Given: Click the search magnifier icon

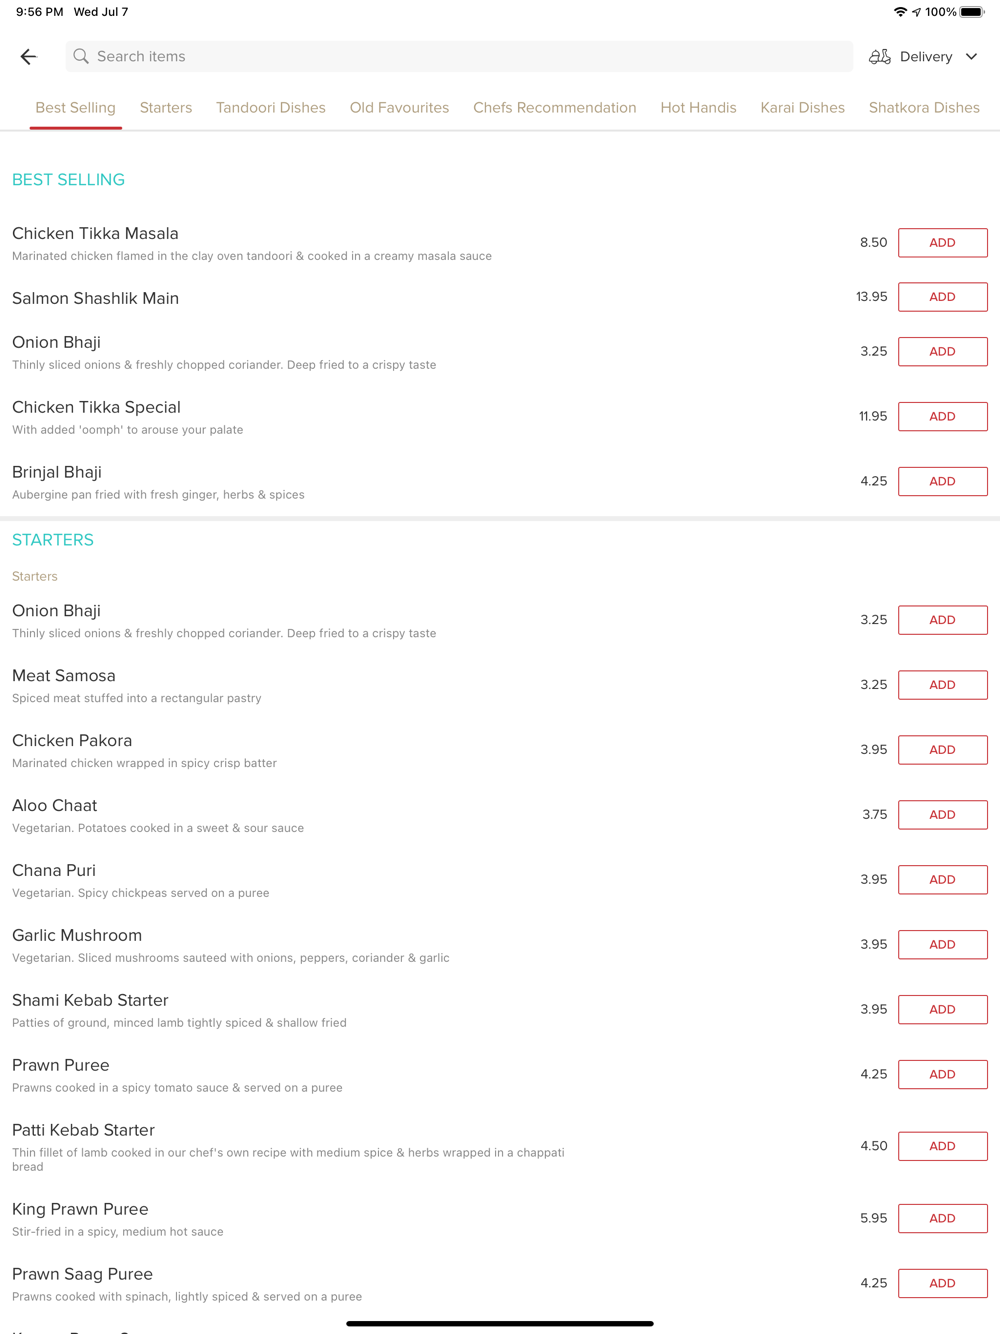Looking at the screenshot, I should pos(81,57).
